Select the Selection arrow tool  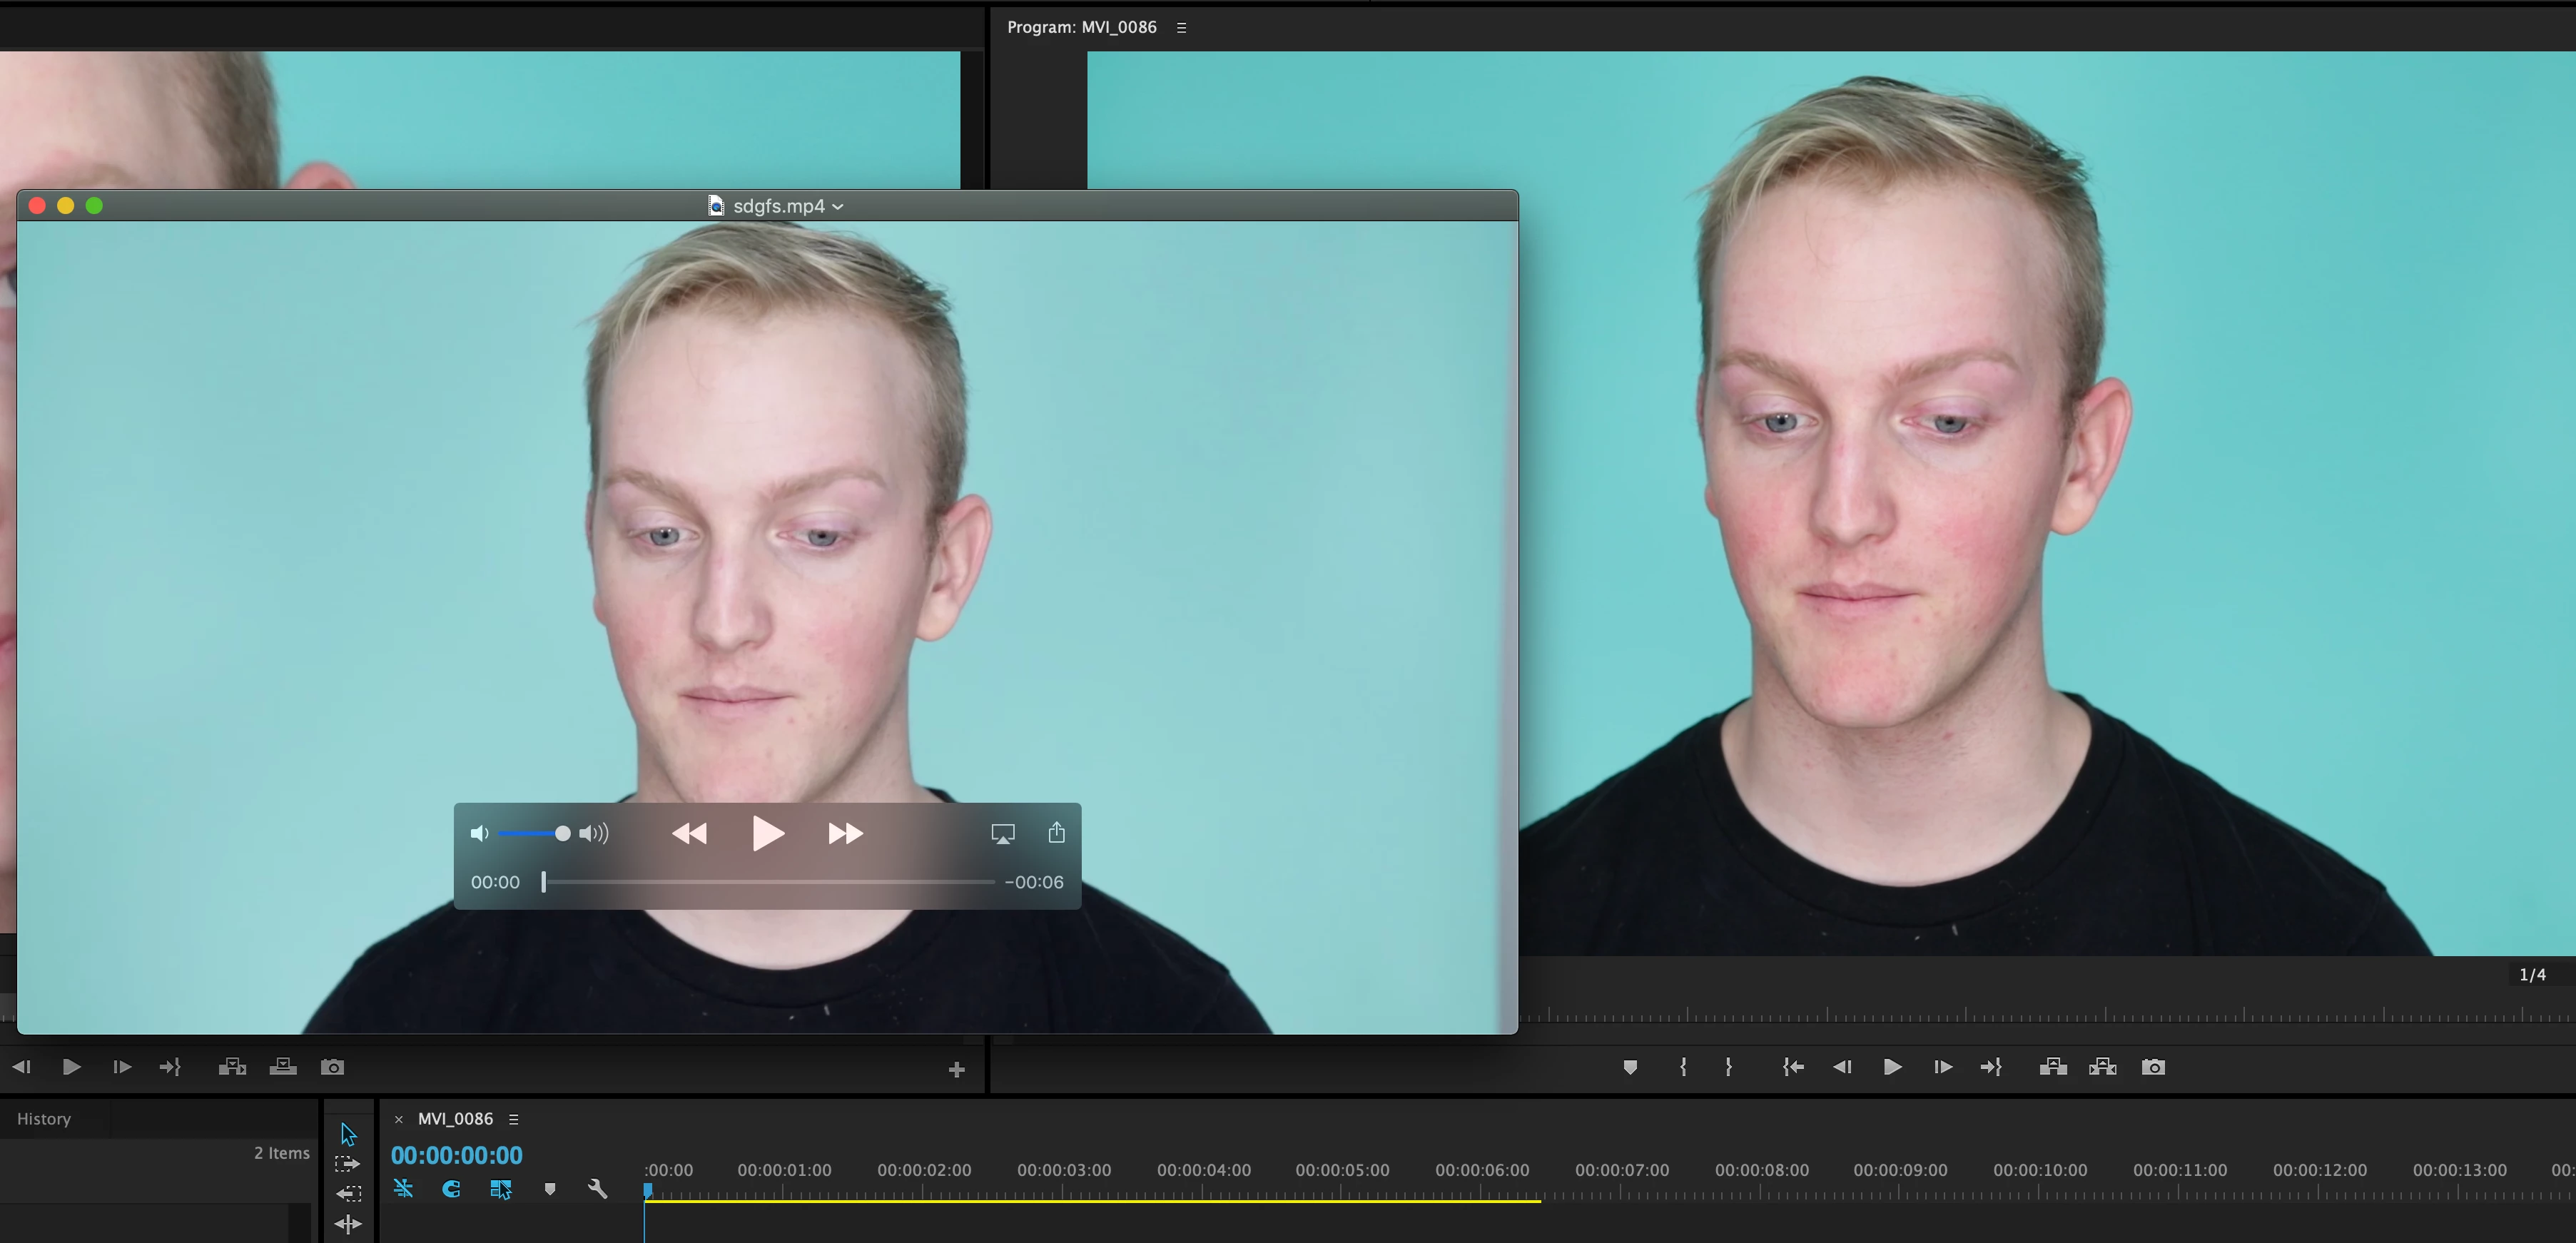(x=348, y=1134)
